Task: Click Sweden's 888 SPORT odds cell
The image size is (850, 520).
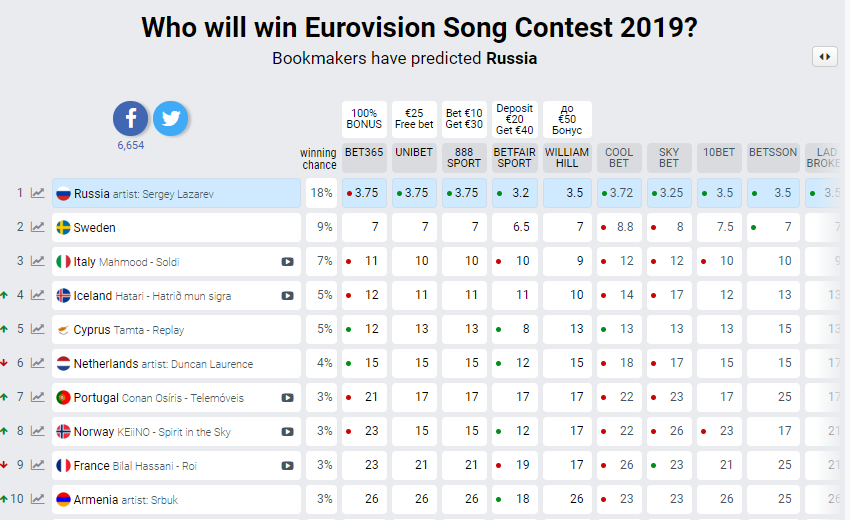Action: click(x=465, y=228)
